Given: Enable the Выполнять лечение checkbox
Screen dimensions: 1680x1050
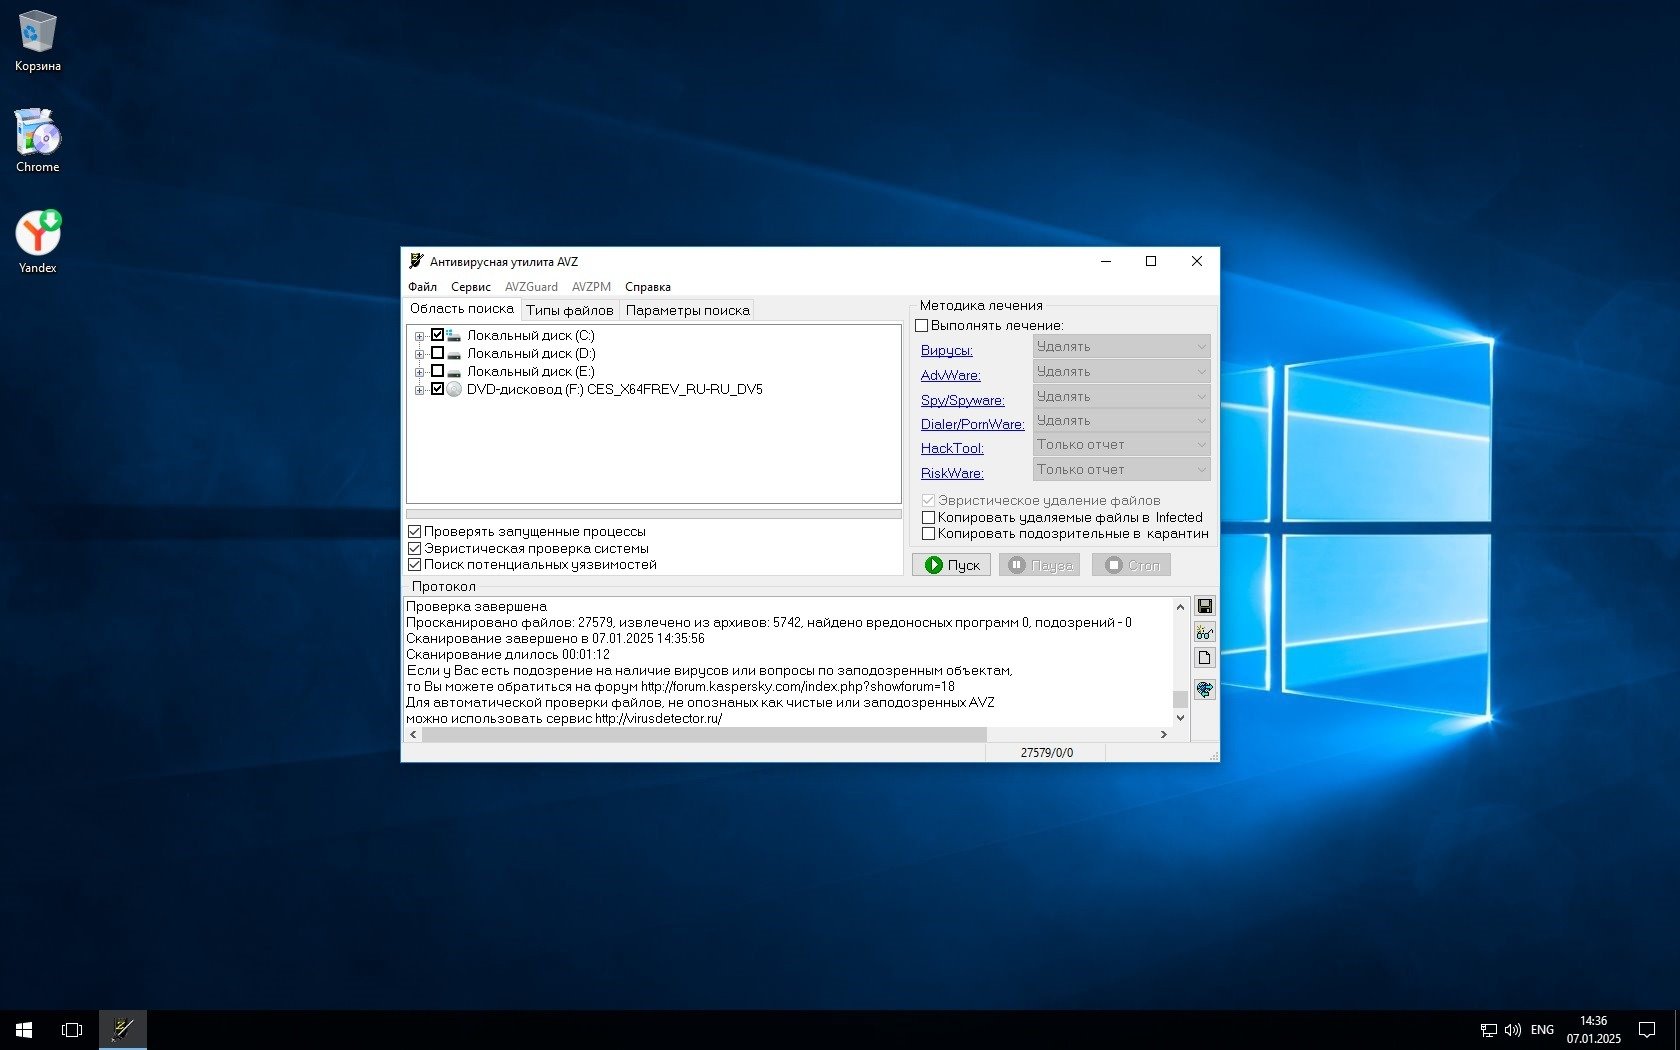Looking at the screenshot, I should (922, 325).
